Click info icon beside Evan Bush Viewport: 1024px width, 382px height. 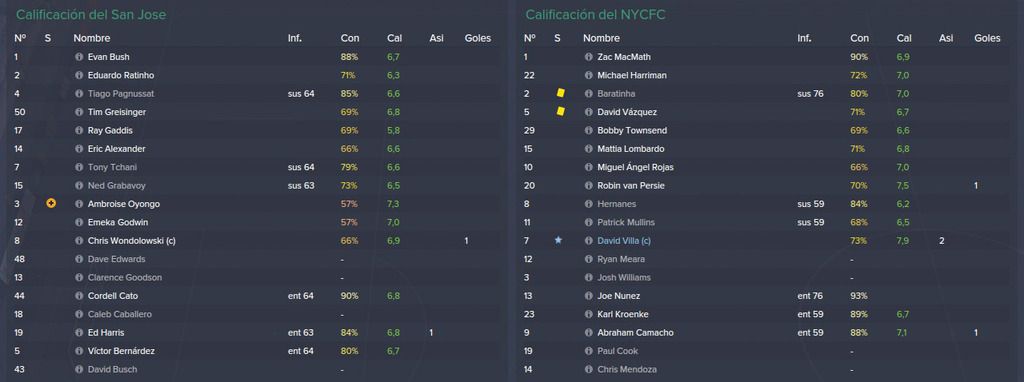(x=79, y=57)
